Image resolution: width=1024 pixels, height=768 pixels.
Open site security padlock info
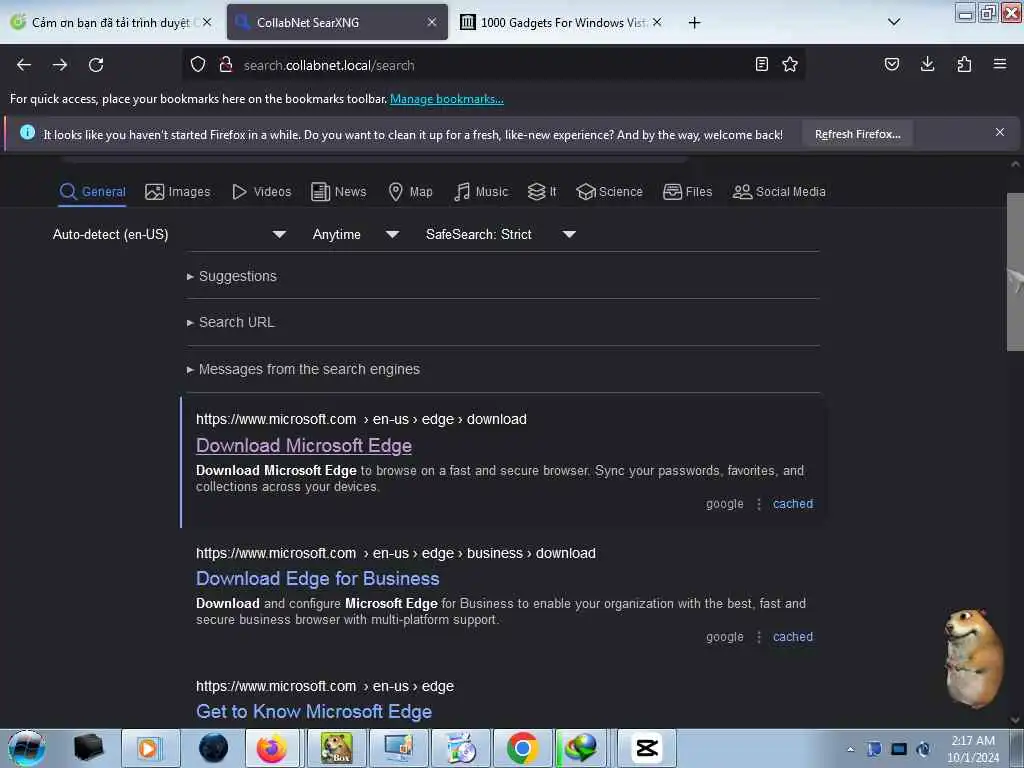(226, 64)
